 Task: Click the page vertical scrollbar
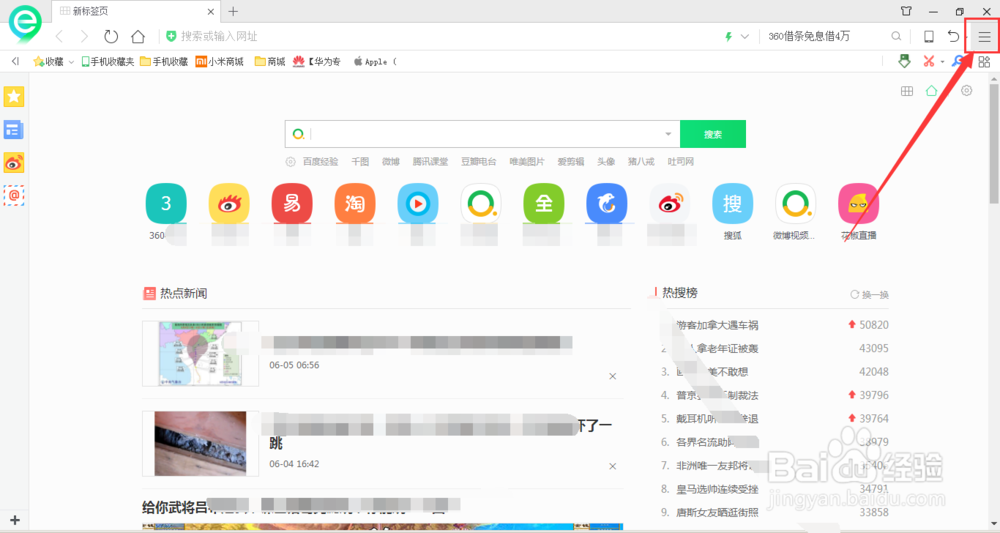click(994, 144)
